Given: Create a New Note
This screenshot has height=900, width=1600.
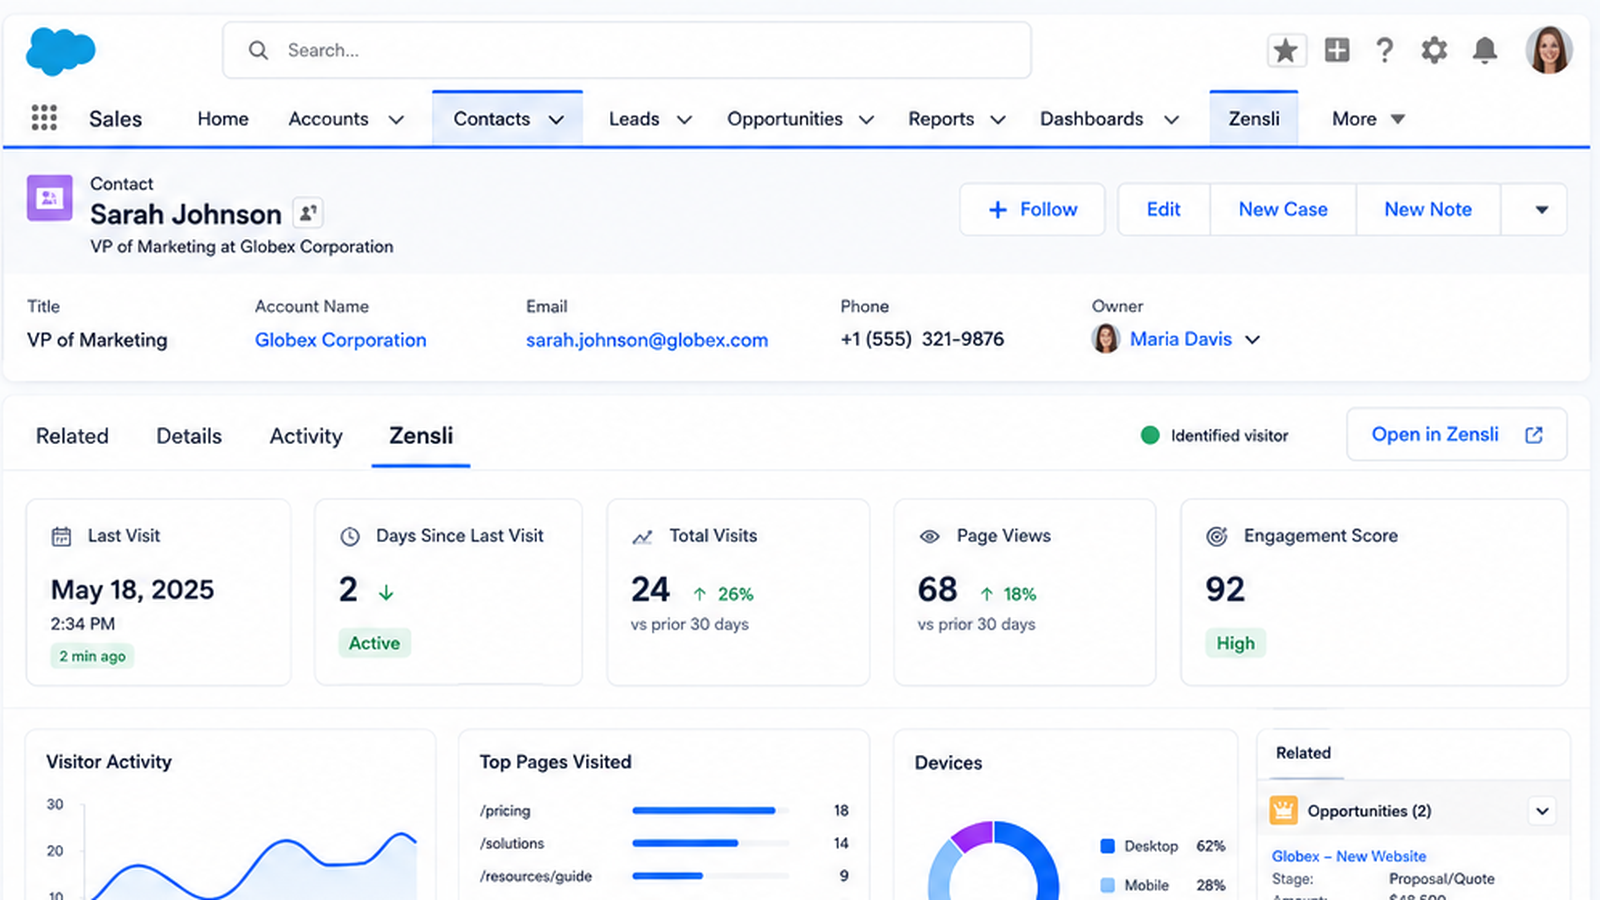Looking at the screenshot, I should click(x=1428, y=209).
